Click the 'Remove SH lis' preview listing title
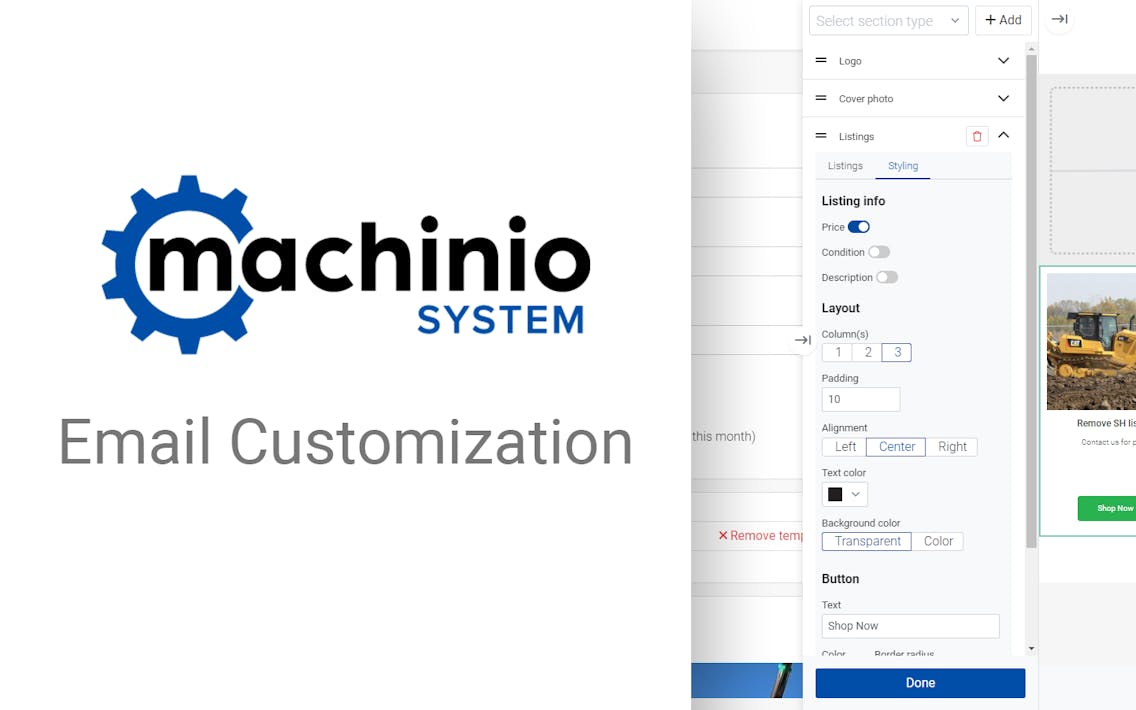This screenshot has width=1136, height=710. (1106, 423)
